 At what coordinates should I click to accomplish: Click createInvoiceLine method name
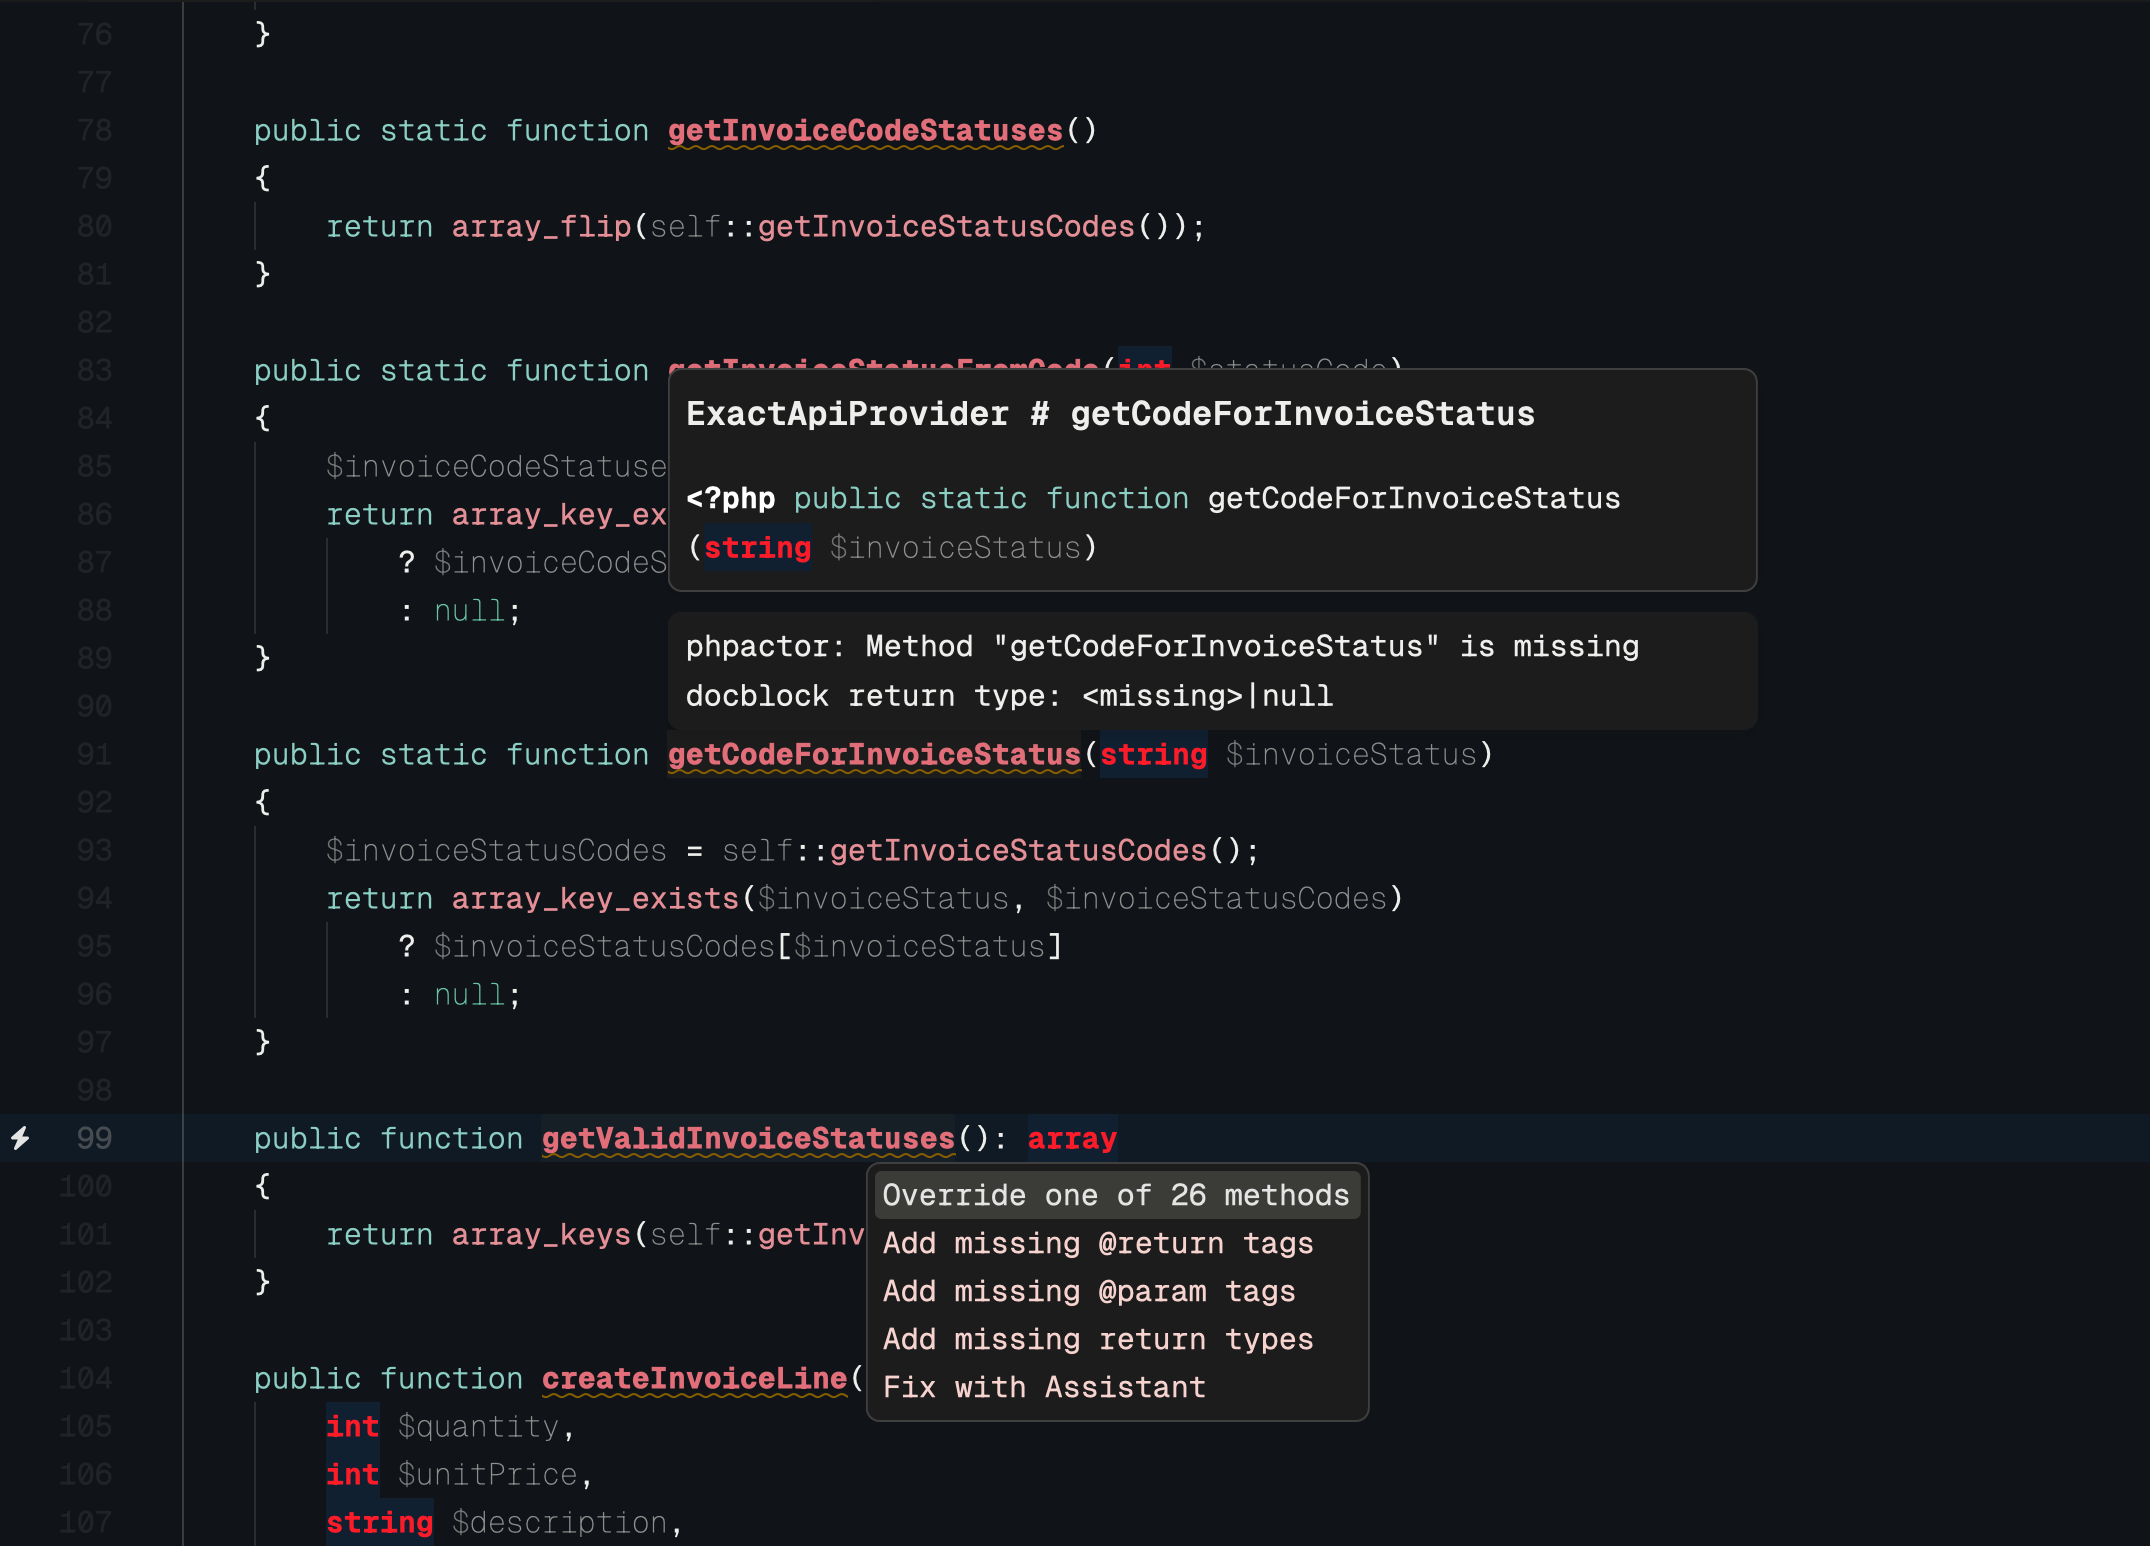694,1379
